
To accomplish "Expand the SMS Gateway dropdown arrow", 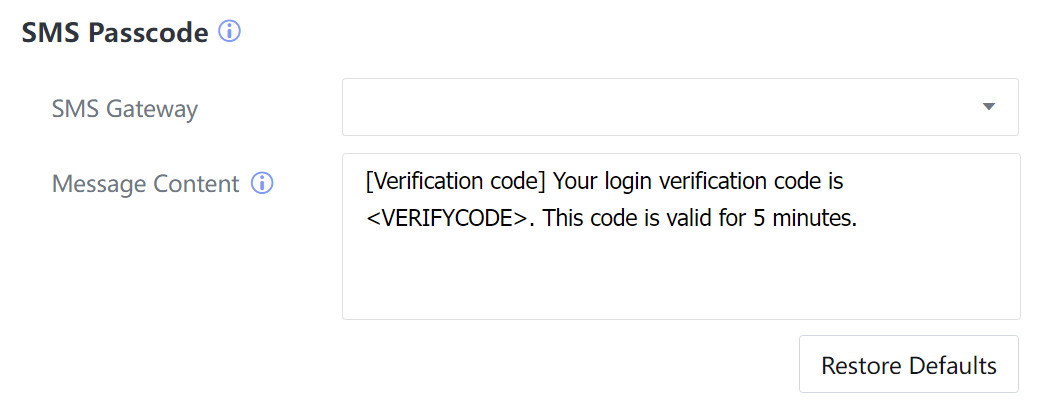I will 988,107.
